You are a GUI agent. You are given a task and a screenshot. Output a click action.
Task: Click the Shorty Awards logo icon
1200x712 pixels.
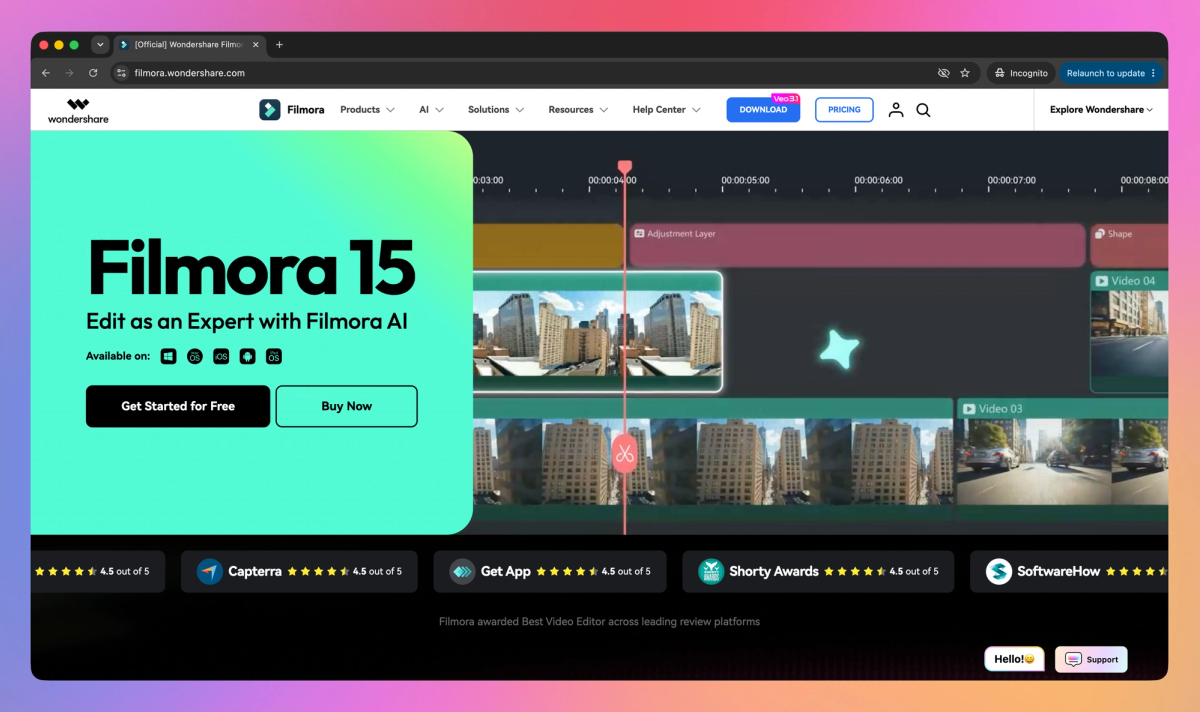[x=710, y=571]
